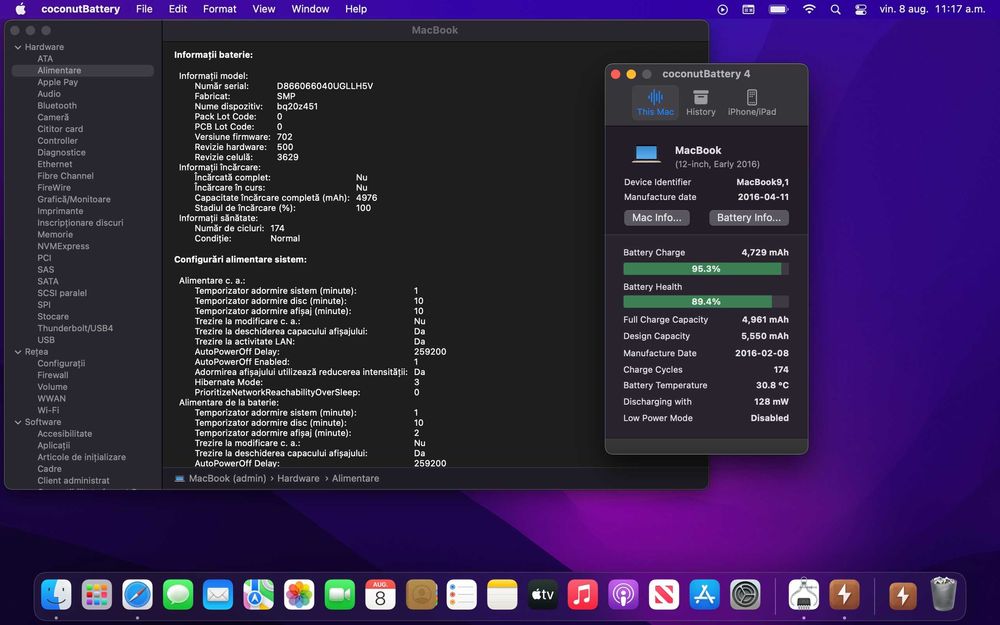
Task: Select Thunderbolt/USB4 in the sidebar
Action: [75, 328]
